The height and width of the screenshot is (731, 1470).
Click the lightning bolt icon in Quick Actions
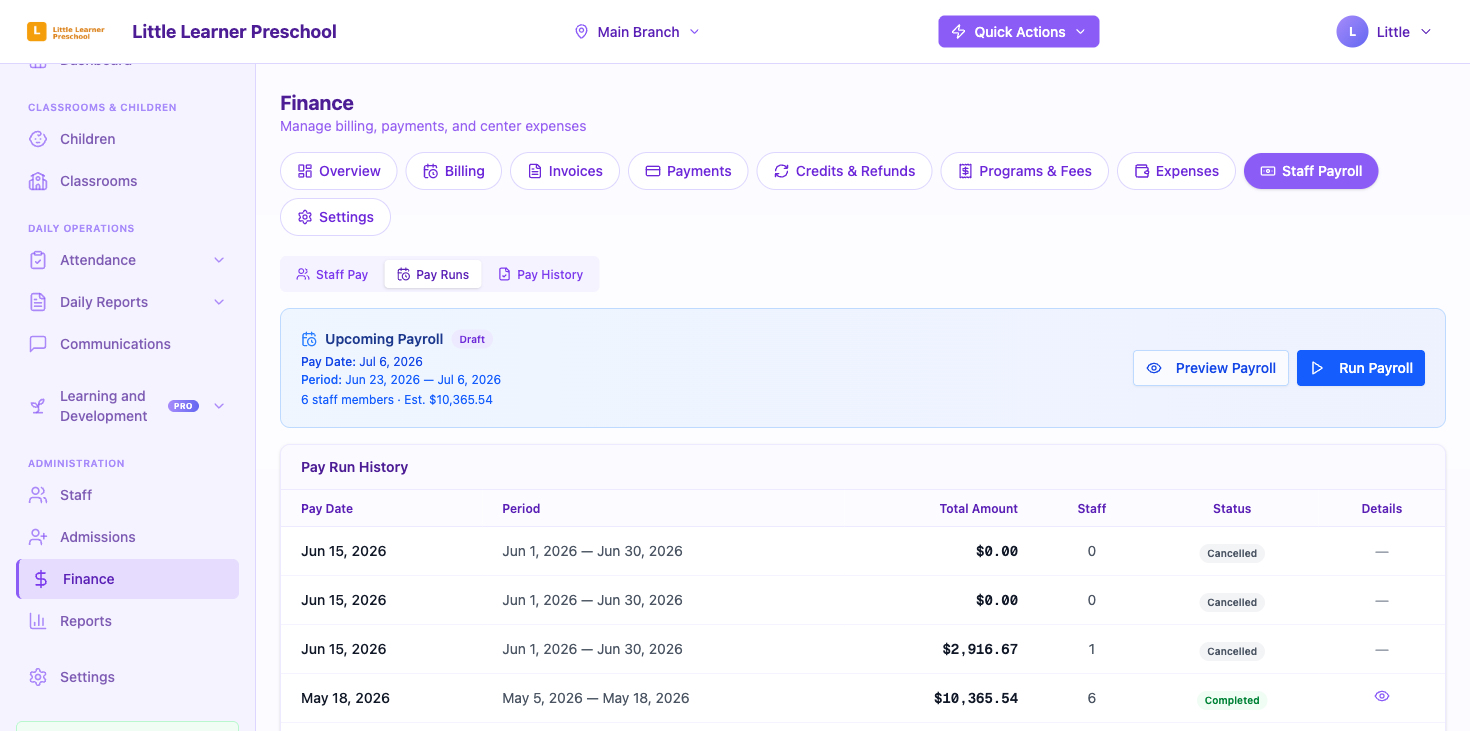click(x=958, y=32)
